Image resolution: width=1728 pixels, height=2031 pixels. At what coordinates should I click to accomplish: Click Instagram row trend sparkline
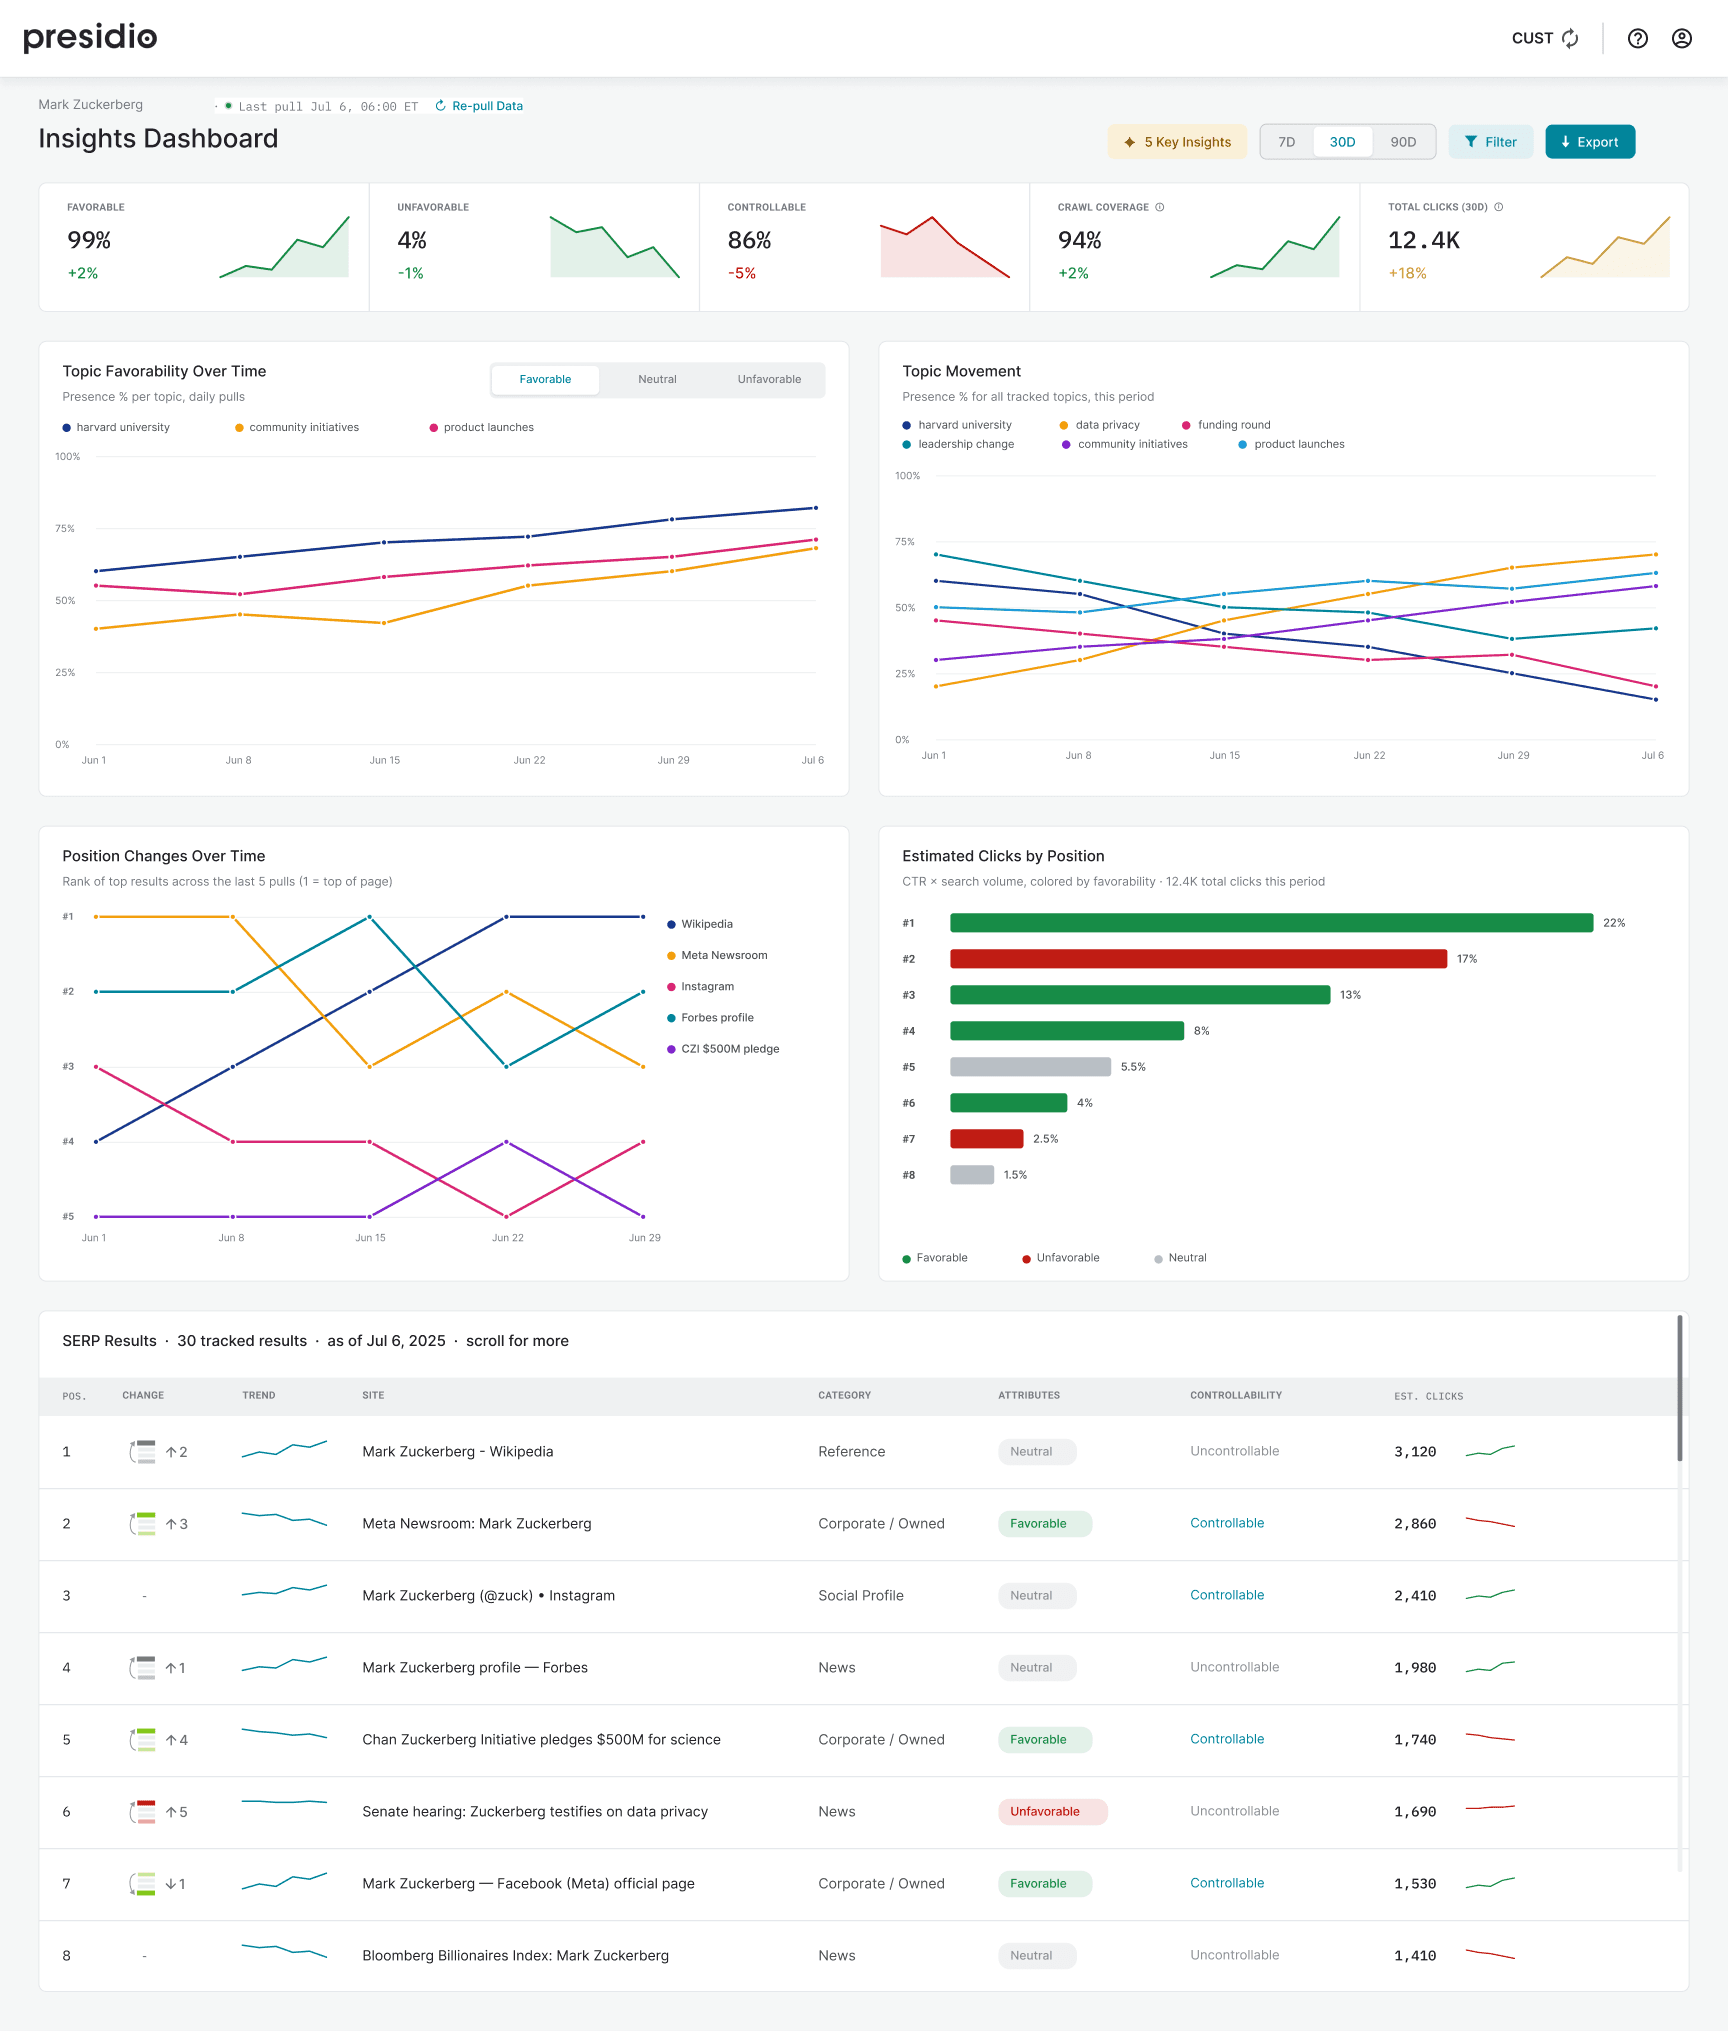[x=284, y=1591]
